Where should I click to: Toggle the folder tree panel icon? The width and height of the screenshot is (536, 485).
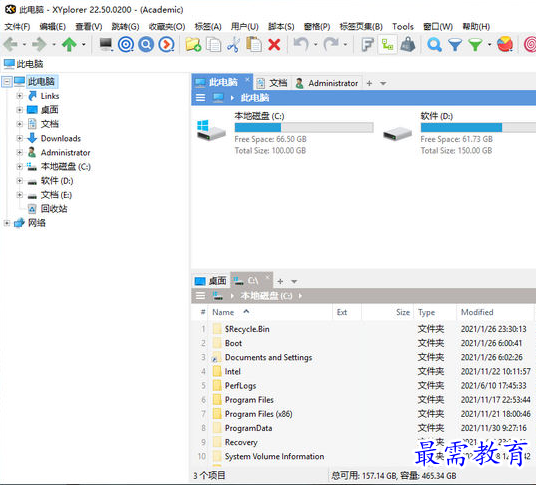(388, 44)
